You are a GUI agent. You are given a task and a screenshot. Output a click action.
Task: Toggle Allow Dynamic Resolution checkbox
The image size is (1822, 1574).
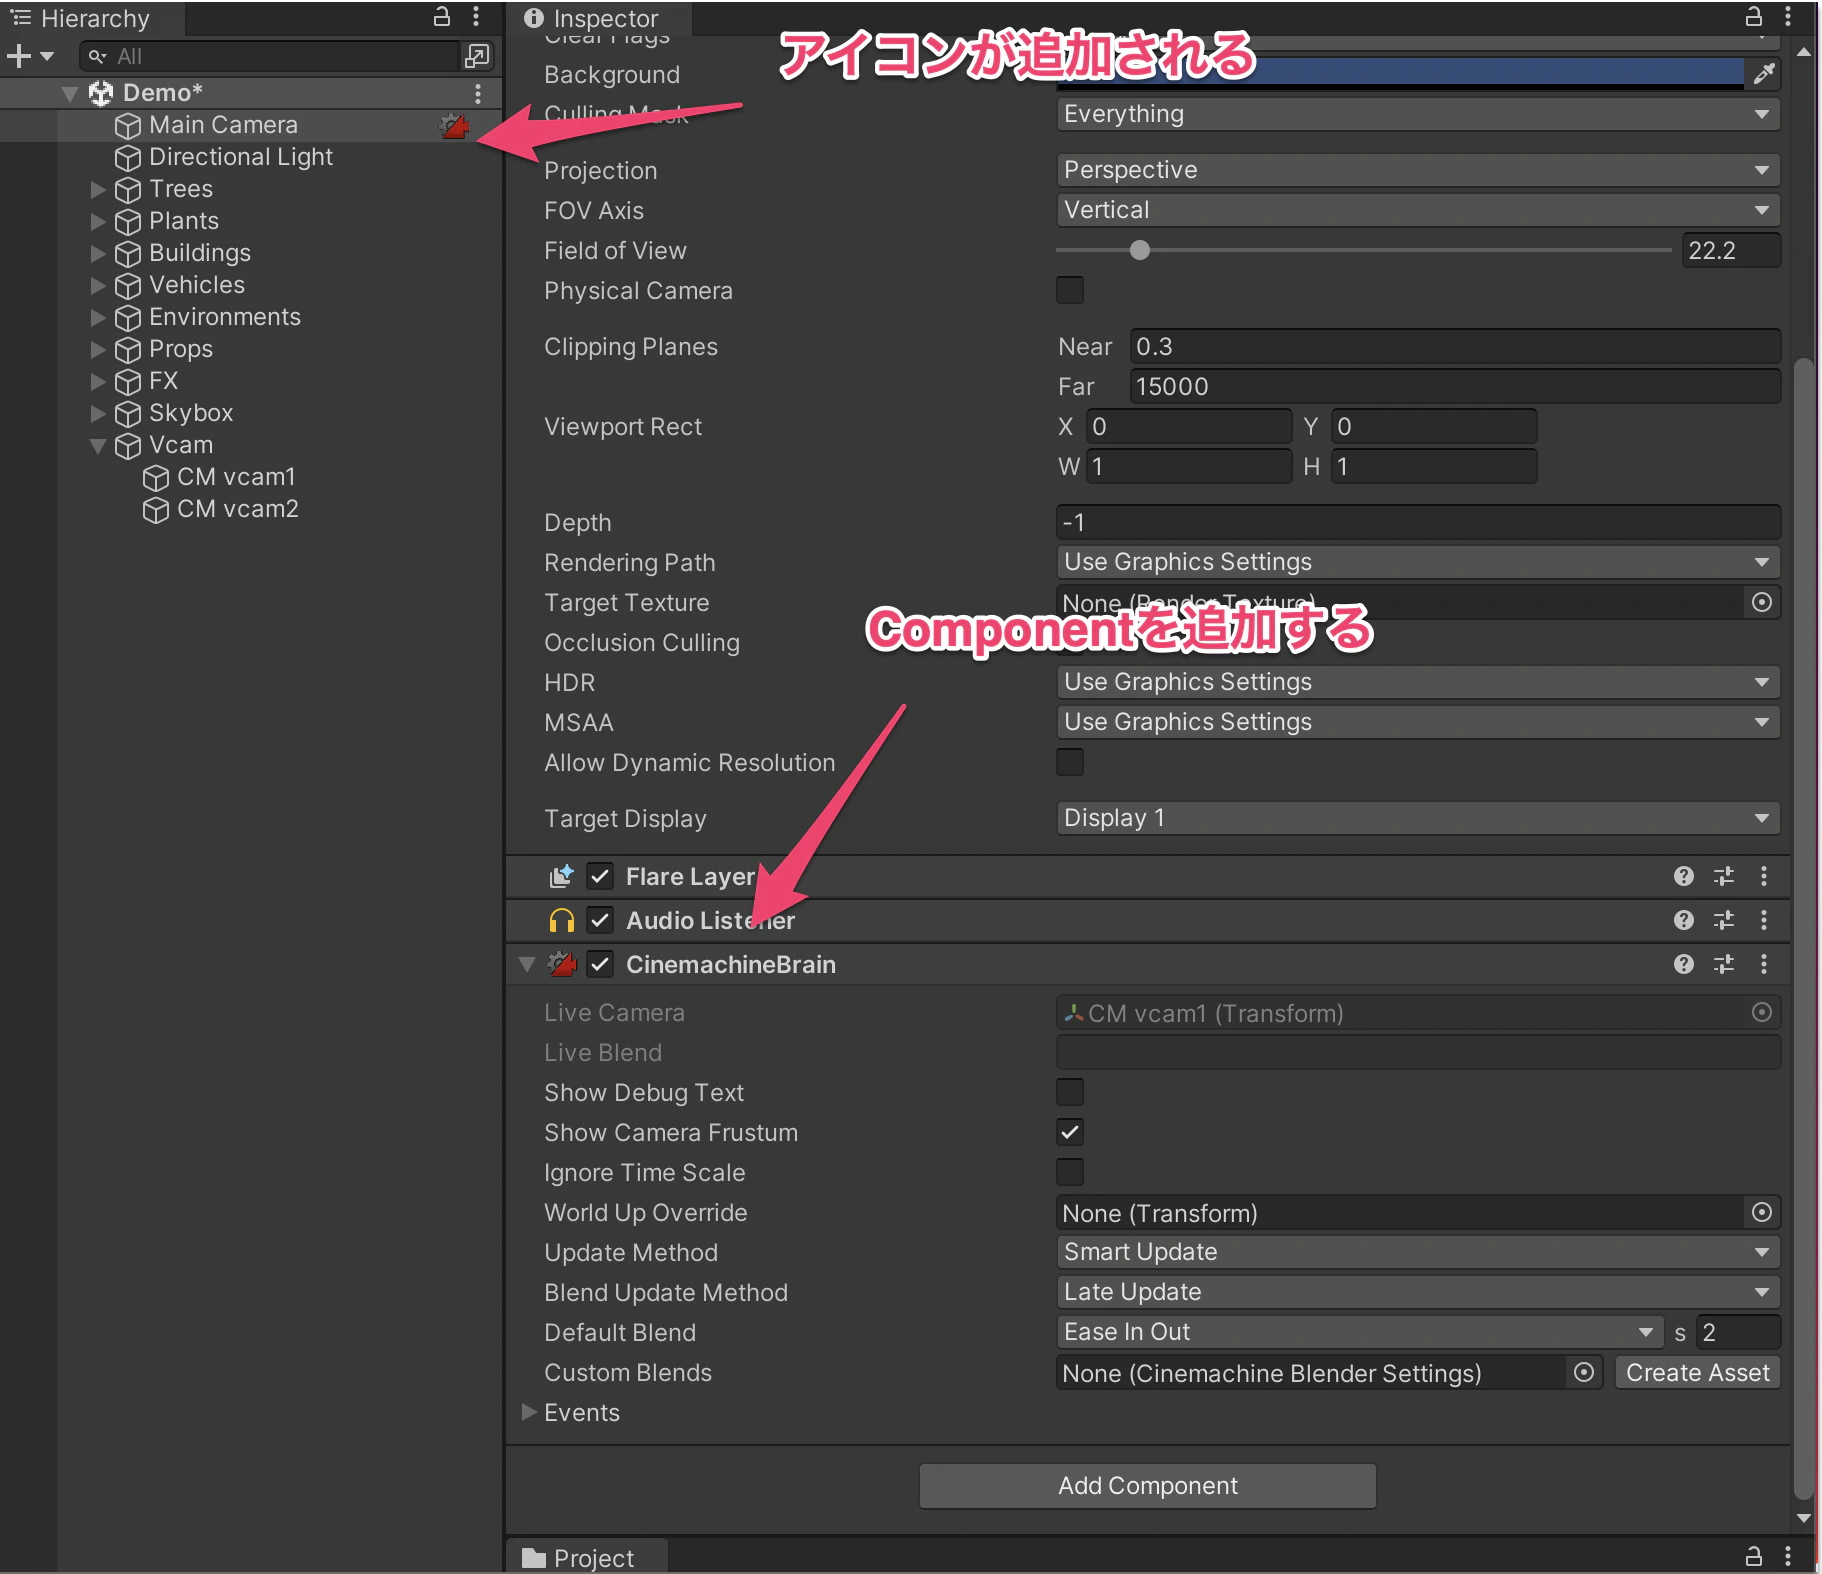pyautogui.click(x=1070, y=762)
